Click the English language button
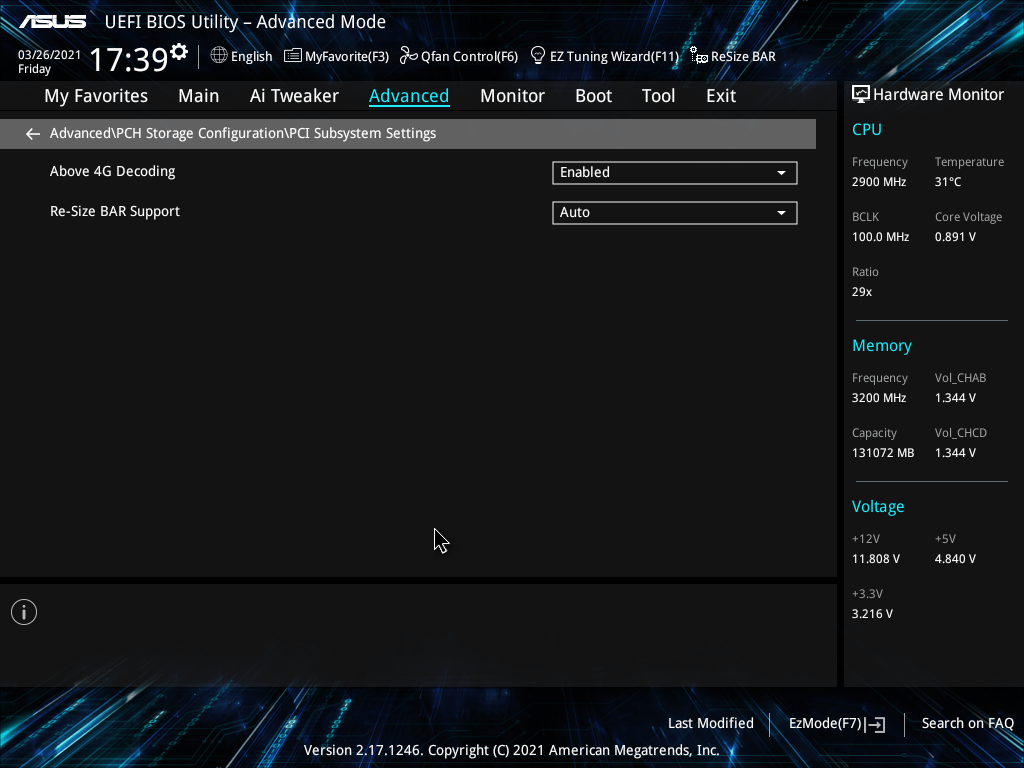The width and height of the screenshot is (1024, 768). tap(242, 56)
